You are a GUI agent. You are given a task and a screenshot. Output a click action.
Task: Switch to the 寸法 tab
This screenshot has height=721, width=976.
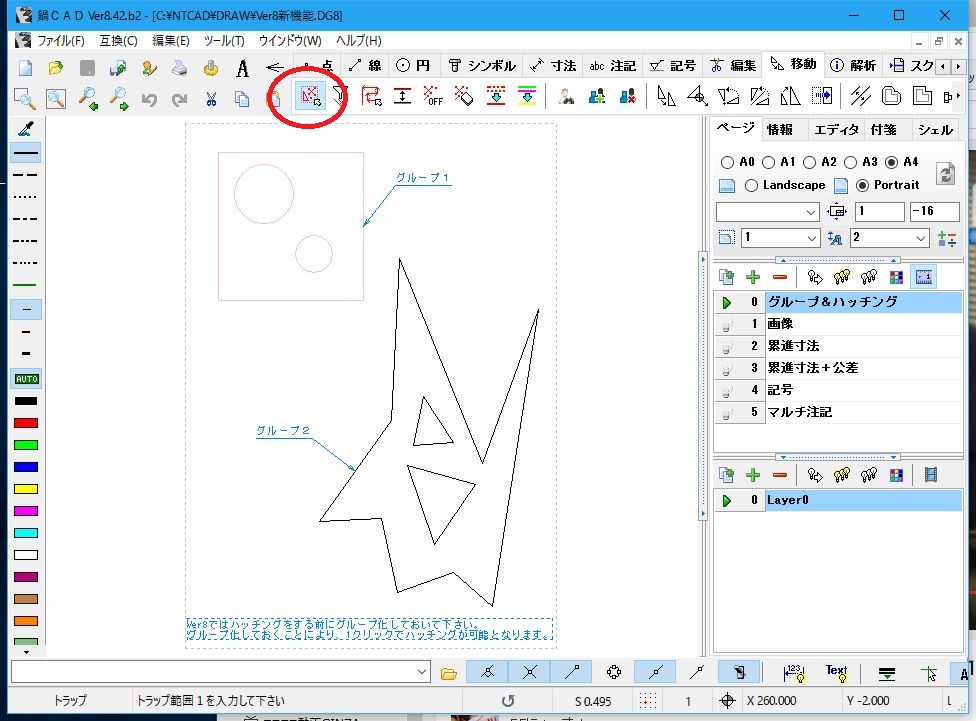point(553,65)
